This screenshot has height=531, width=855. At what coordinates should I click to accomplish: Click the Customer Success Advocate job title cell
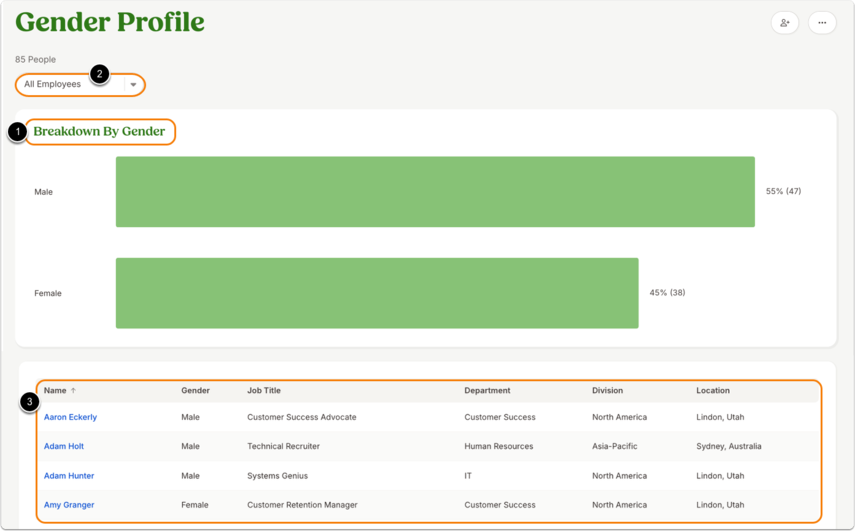[302, 417]
